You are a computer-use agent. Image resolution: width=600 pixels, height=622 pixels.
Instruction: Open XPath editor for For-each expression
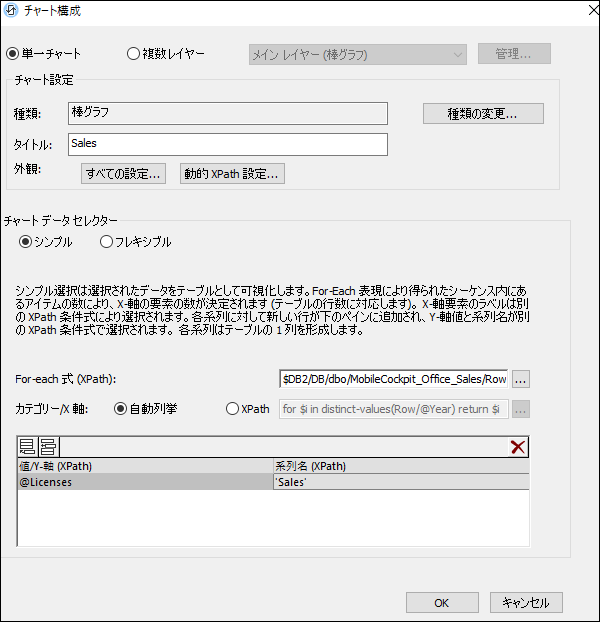(521, 379)
